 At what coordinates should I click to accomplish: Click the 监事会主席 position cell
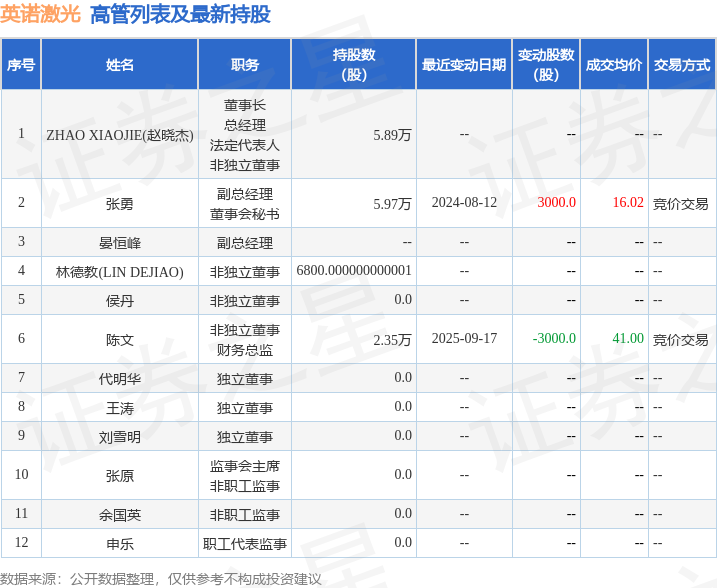[x=245, y=466]
